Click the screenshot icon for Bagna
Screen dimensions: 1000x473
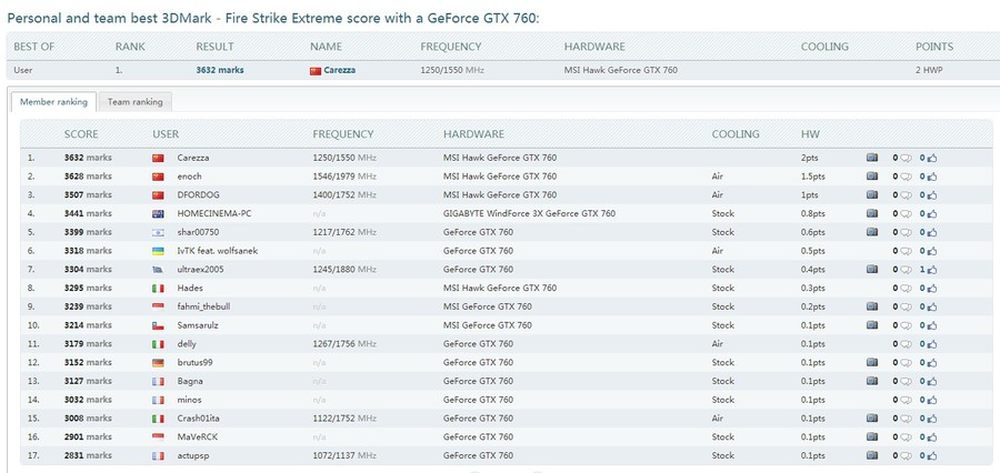[x=872, y=381]
